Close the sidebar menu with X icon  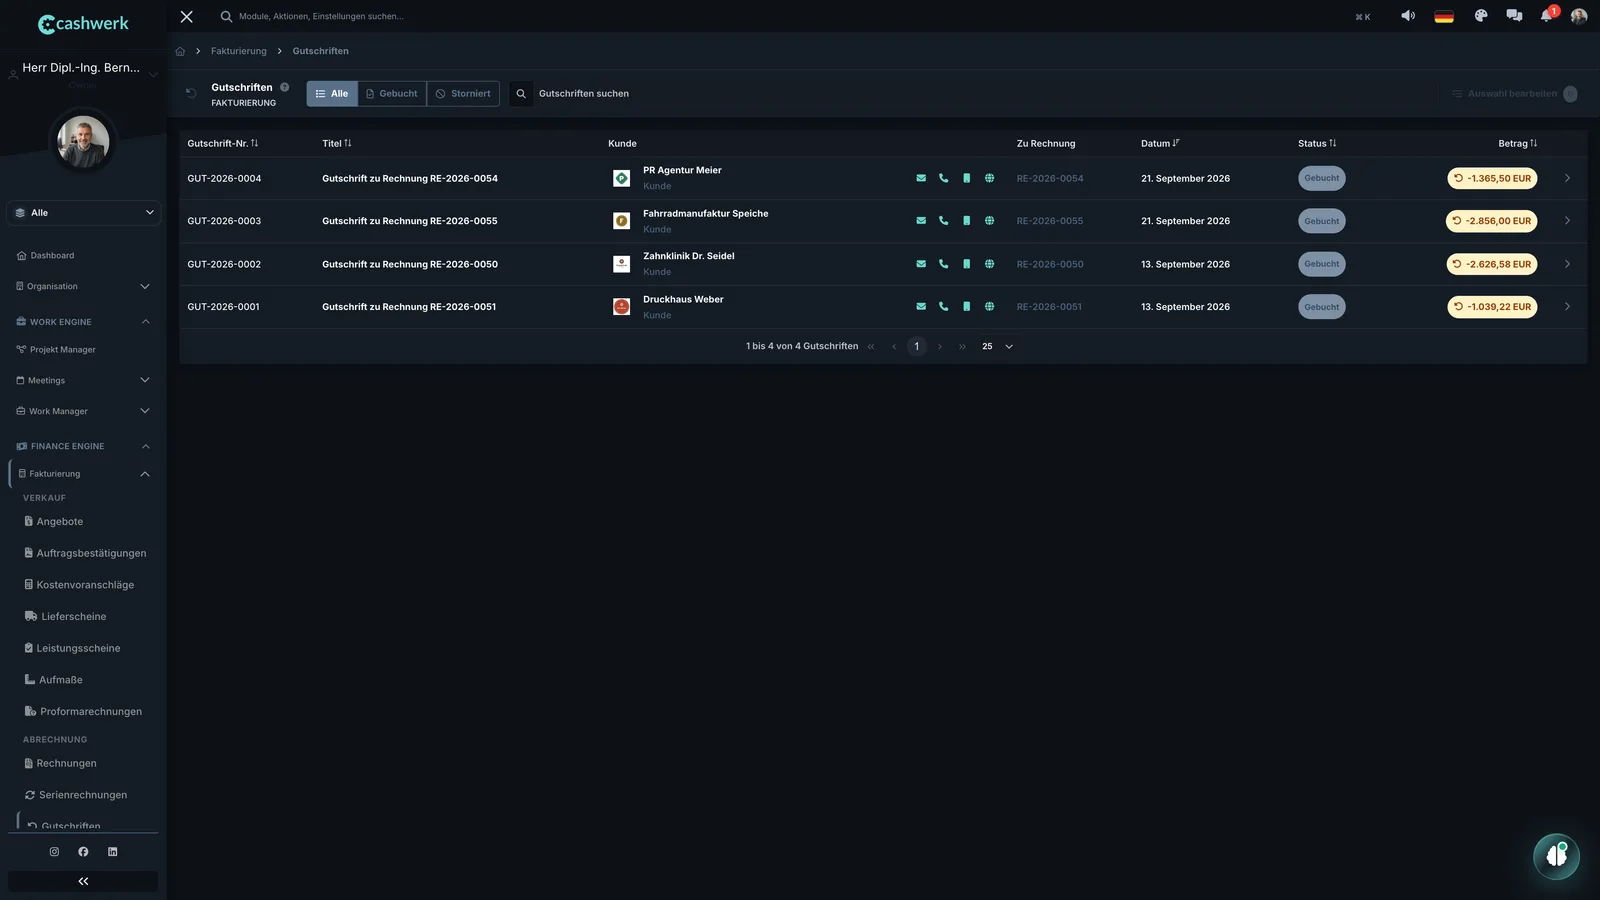click(x=186, y=16)
